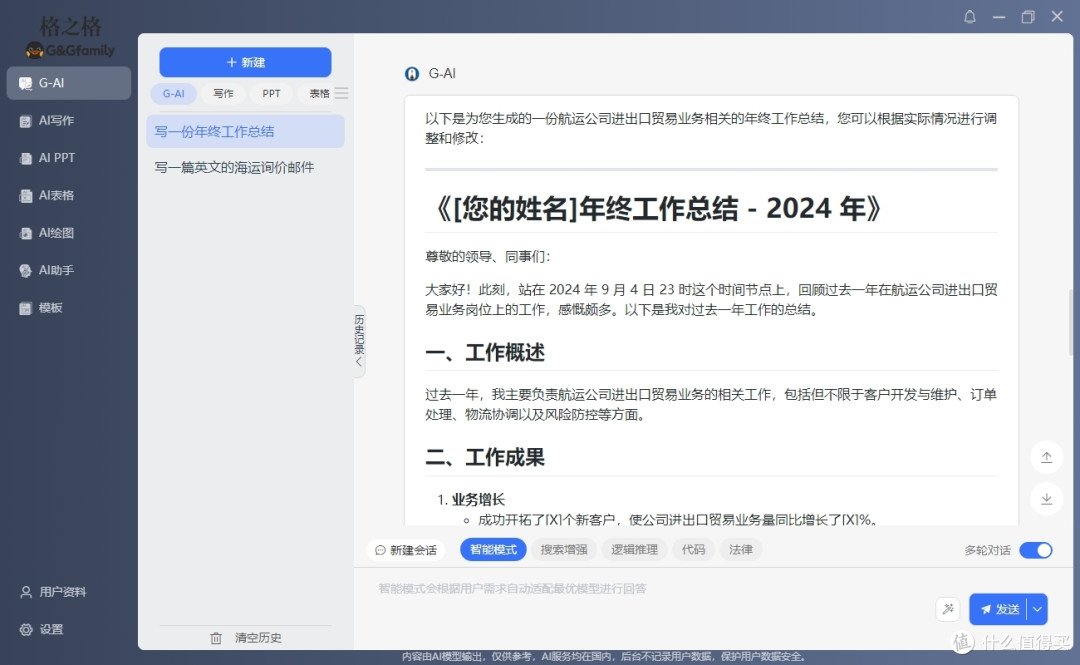
Task: Collapse the 历史记录 panel handle
Action: point(359,340)
